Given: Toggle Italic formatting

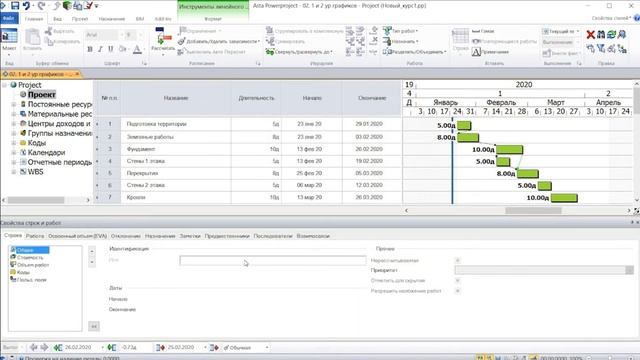Looking at the screenshot, I should tap(100, 49).
